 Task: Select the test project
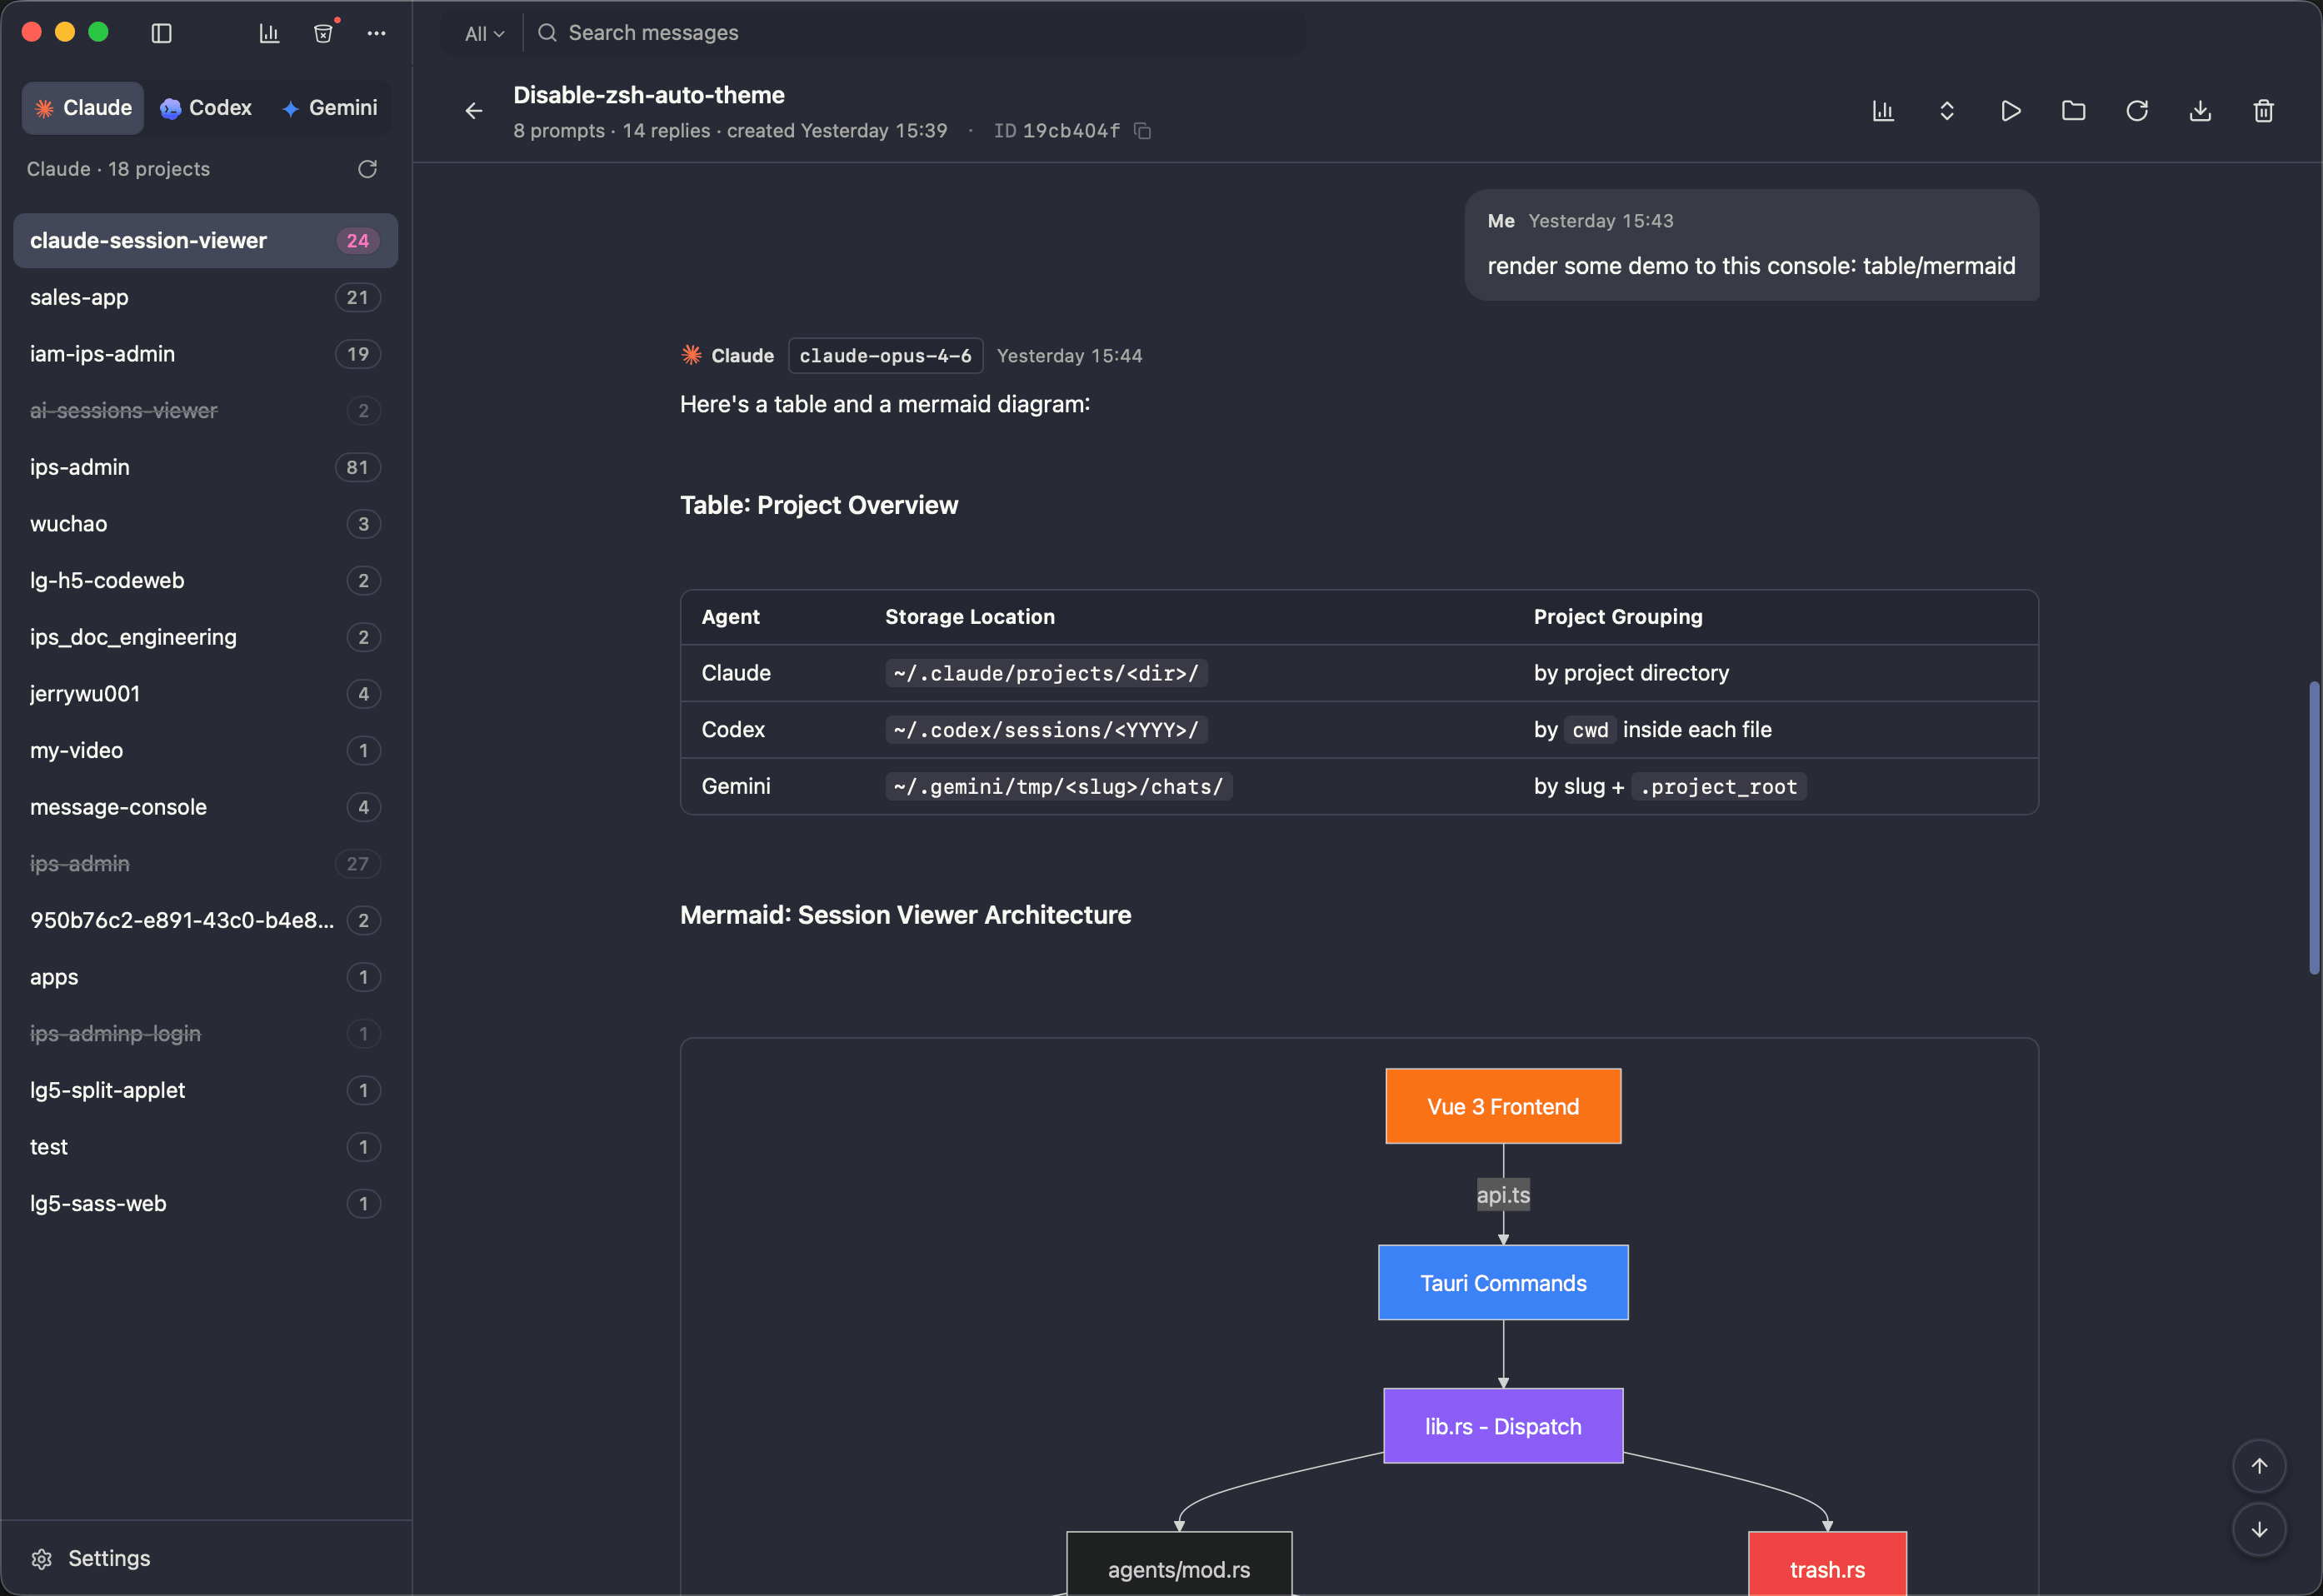[205, 1147]
